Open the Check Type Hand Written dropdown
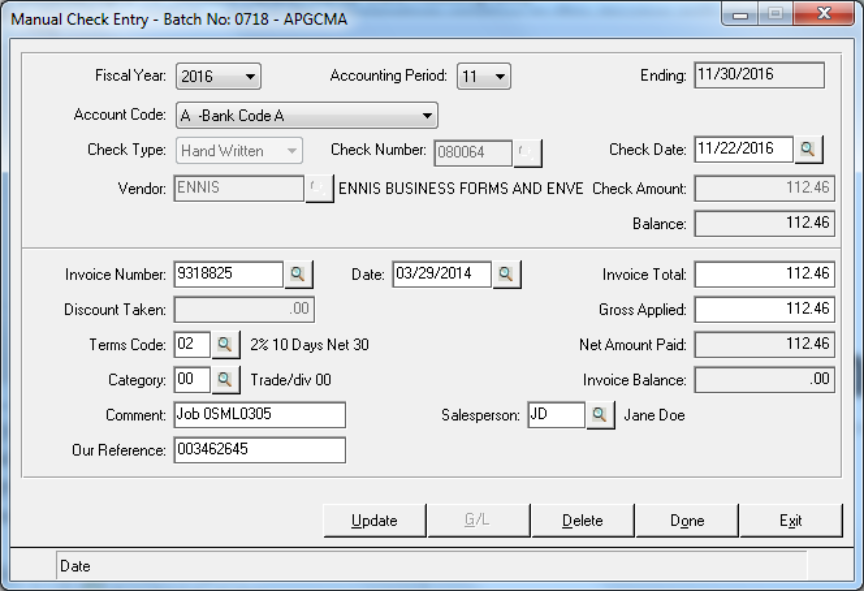This screenshot has height=591, width=864. 239,151
